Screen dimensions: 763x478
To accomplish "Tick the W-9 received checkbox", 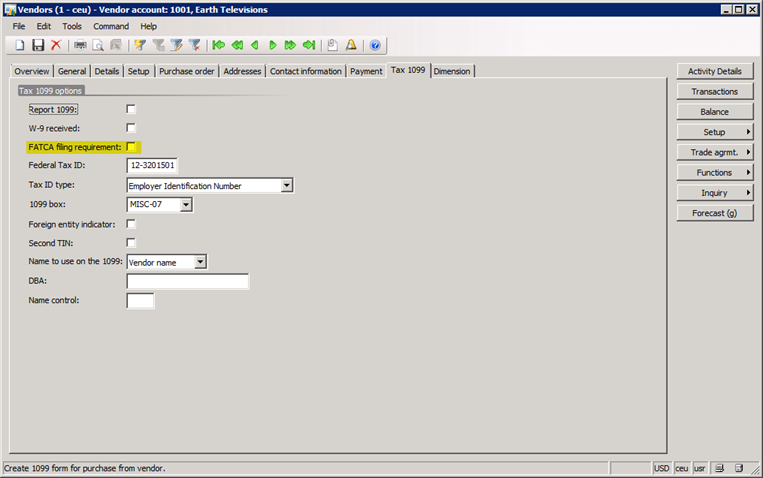I will pyautogui.click(x=131, y=128).
